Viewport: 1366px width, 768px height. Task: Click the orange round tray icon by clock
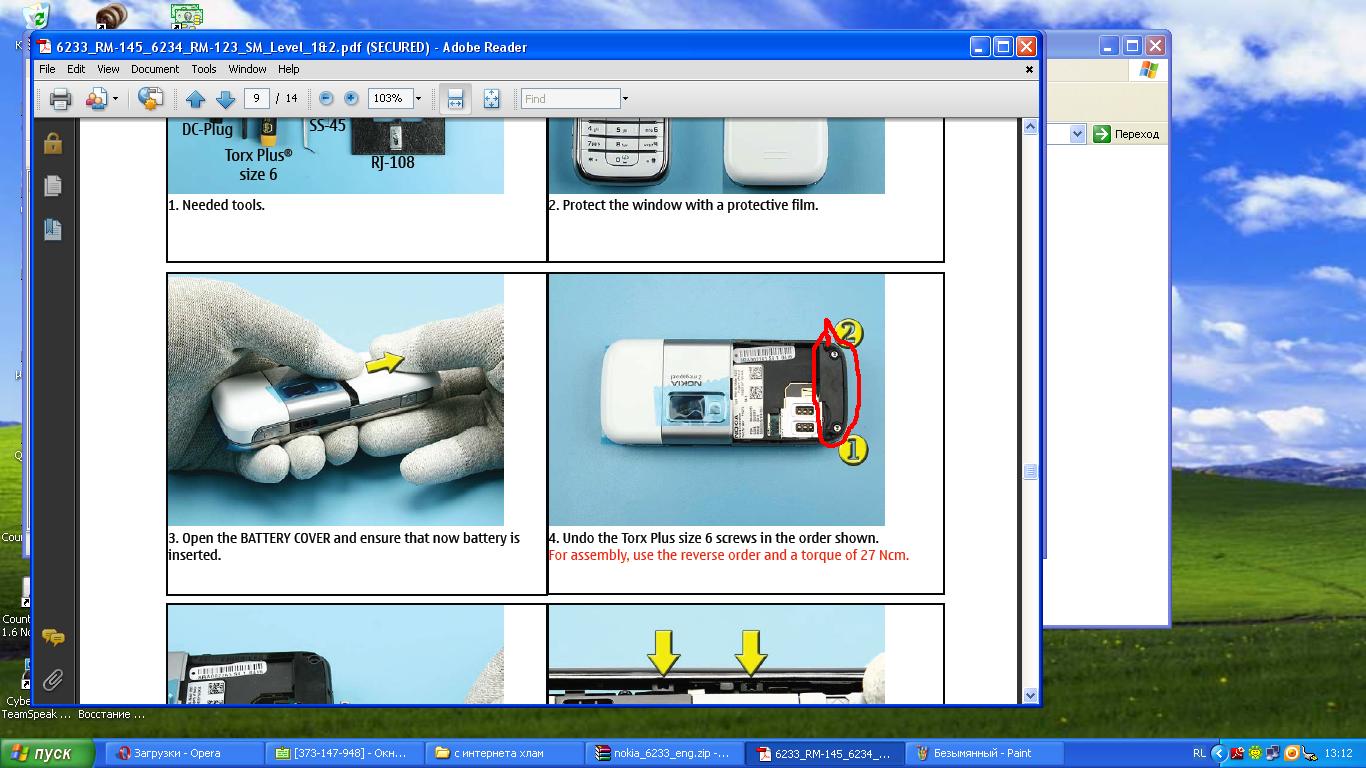point(1291,753)
